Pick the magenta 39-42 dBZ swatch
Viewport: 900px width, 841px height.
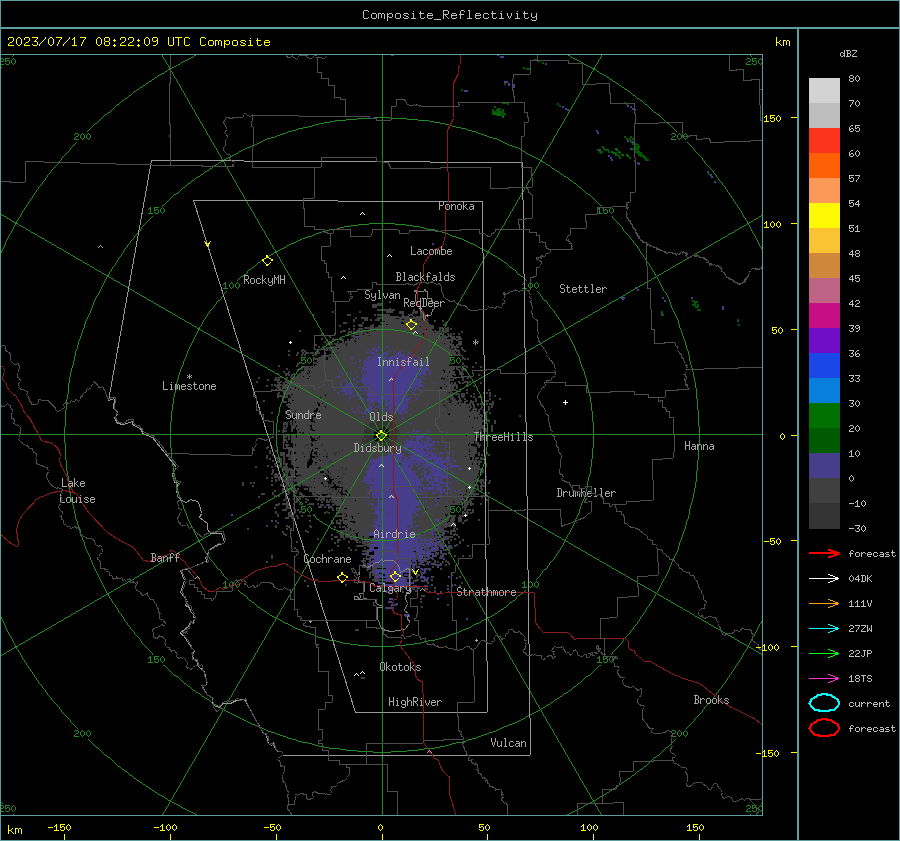pyautogui.click(x=824, y=316)
